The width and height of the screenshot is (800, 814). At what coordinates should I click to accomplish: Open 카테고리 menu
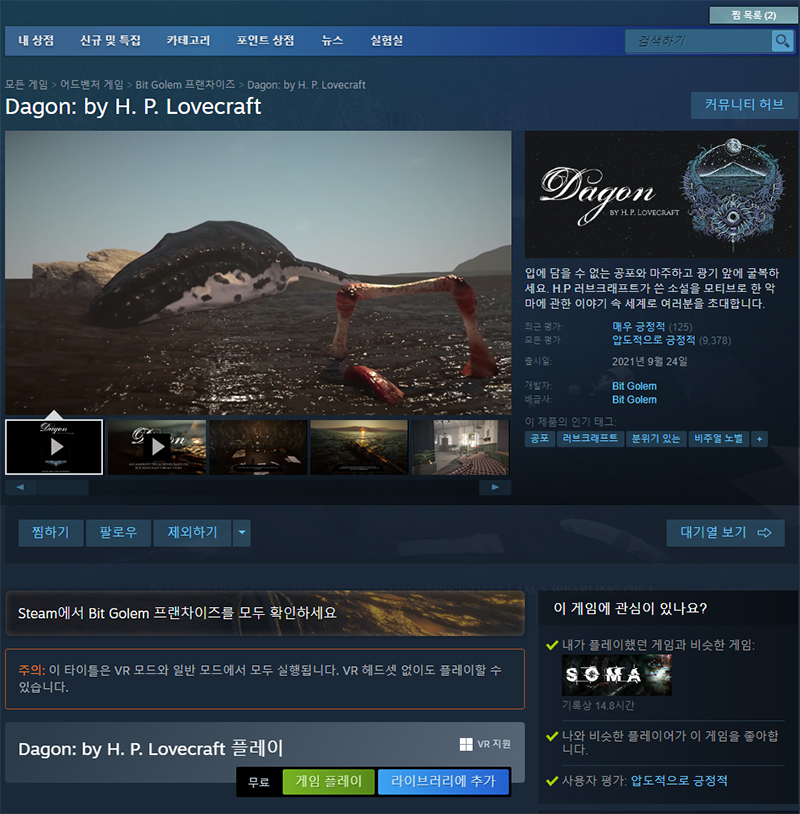pyautogui.click(x=188, y=40)
